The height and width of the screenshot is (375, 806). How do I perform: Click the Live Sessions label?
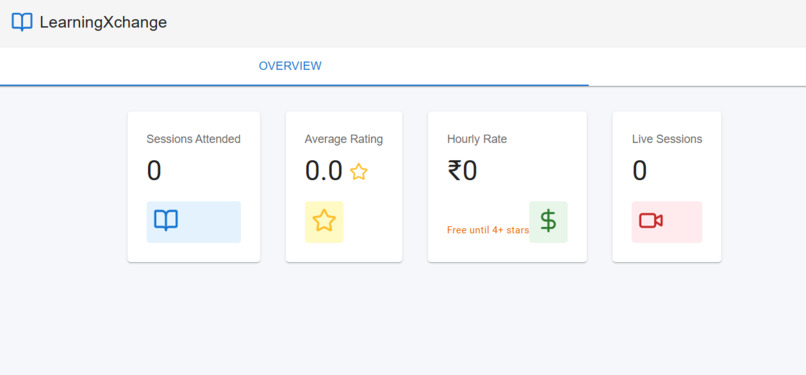(x=667, y=139)
